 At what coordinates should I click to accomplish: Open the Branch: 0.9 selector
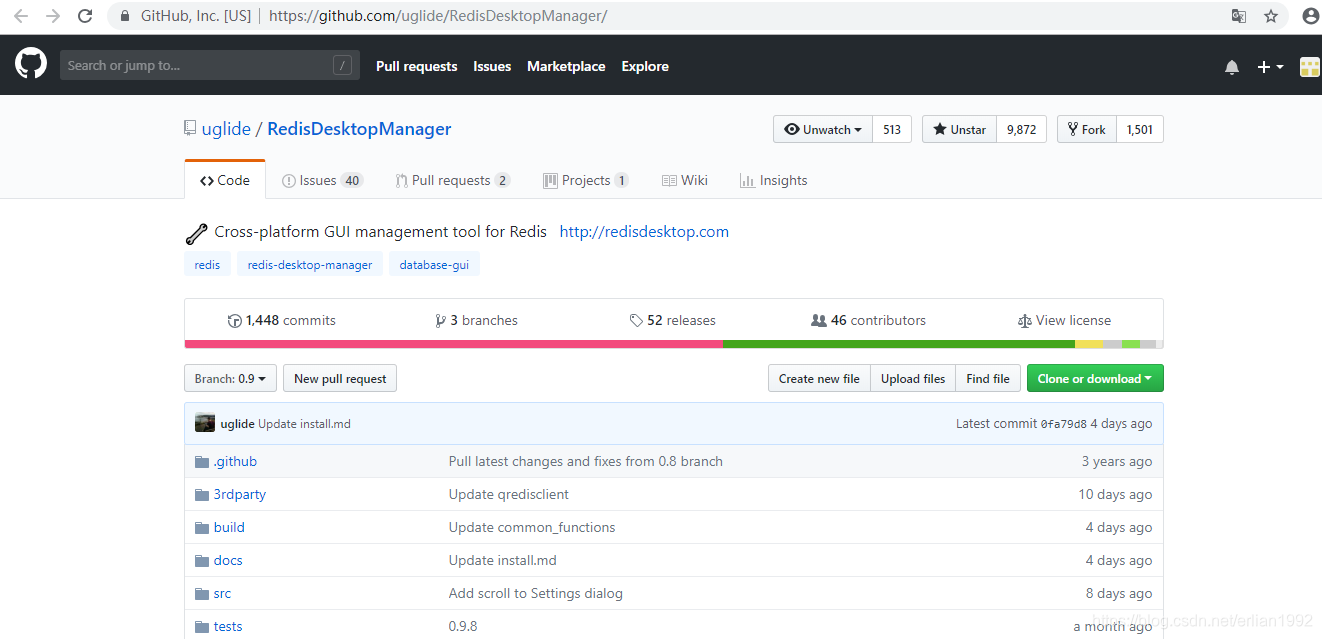pos(231,379)
